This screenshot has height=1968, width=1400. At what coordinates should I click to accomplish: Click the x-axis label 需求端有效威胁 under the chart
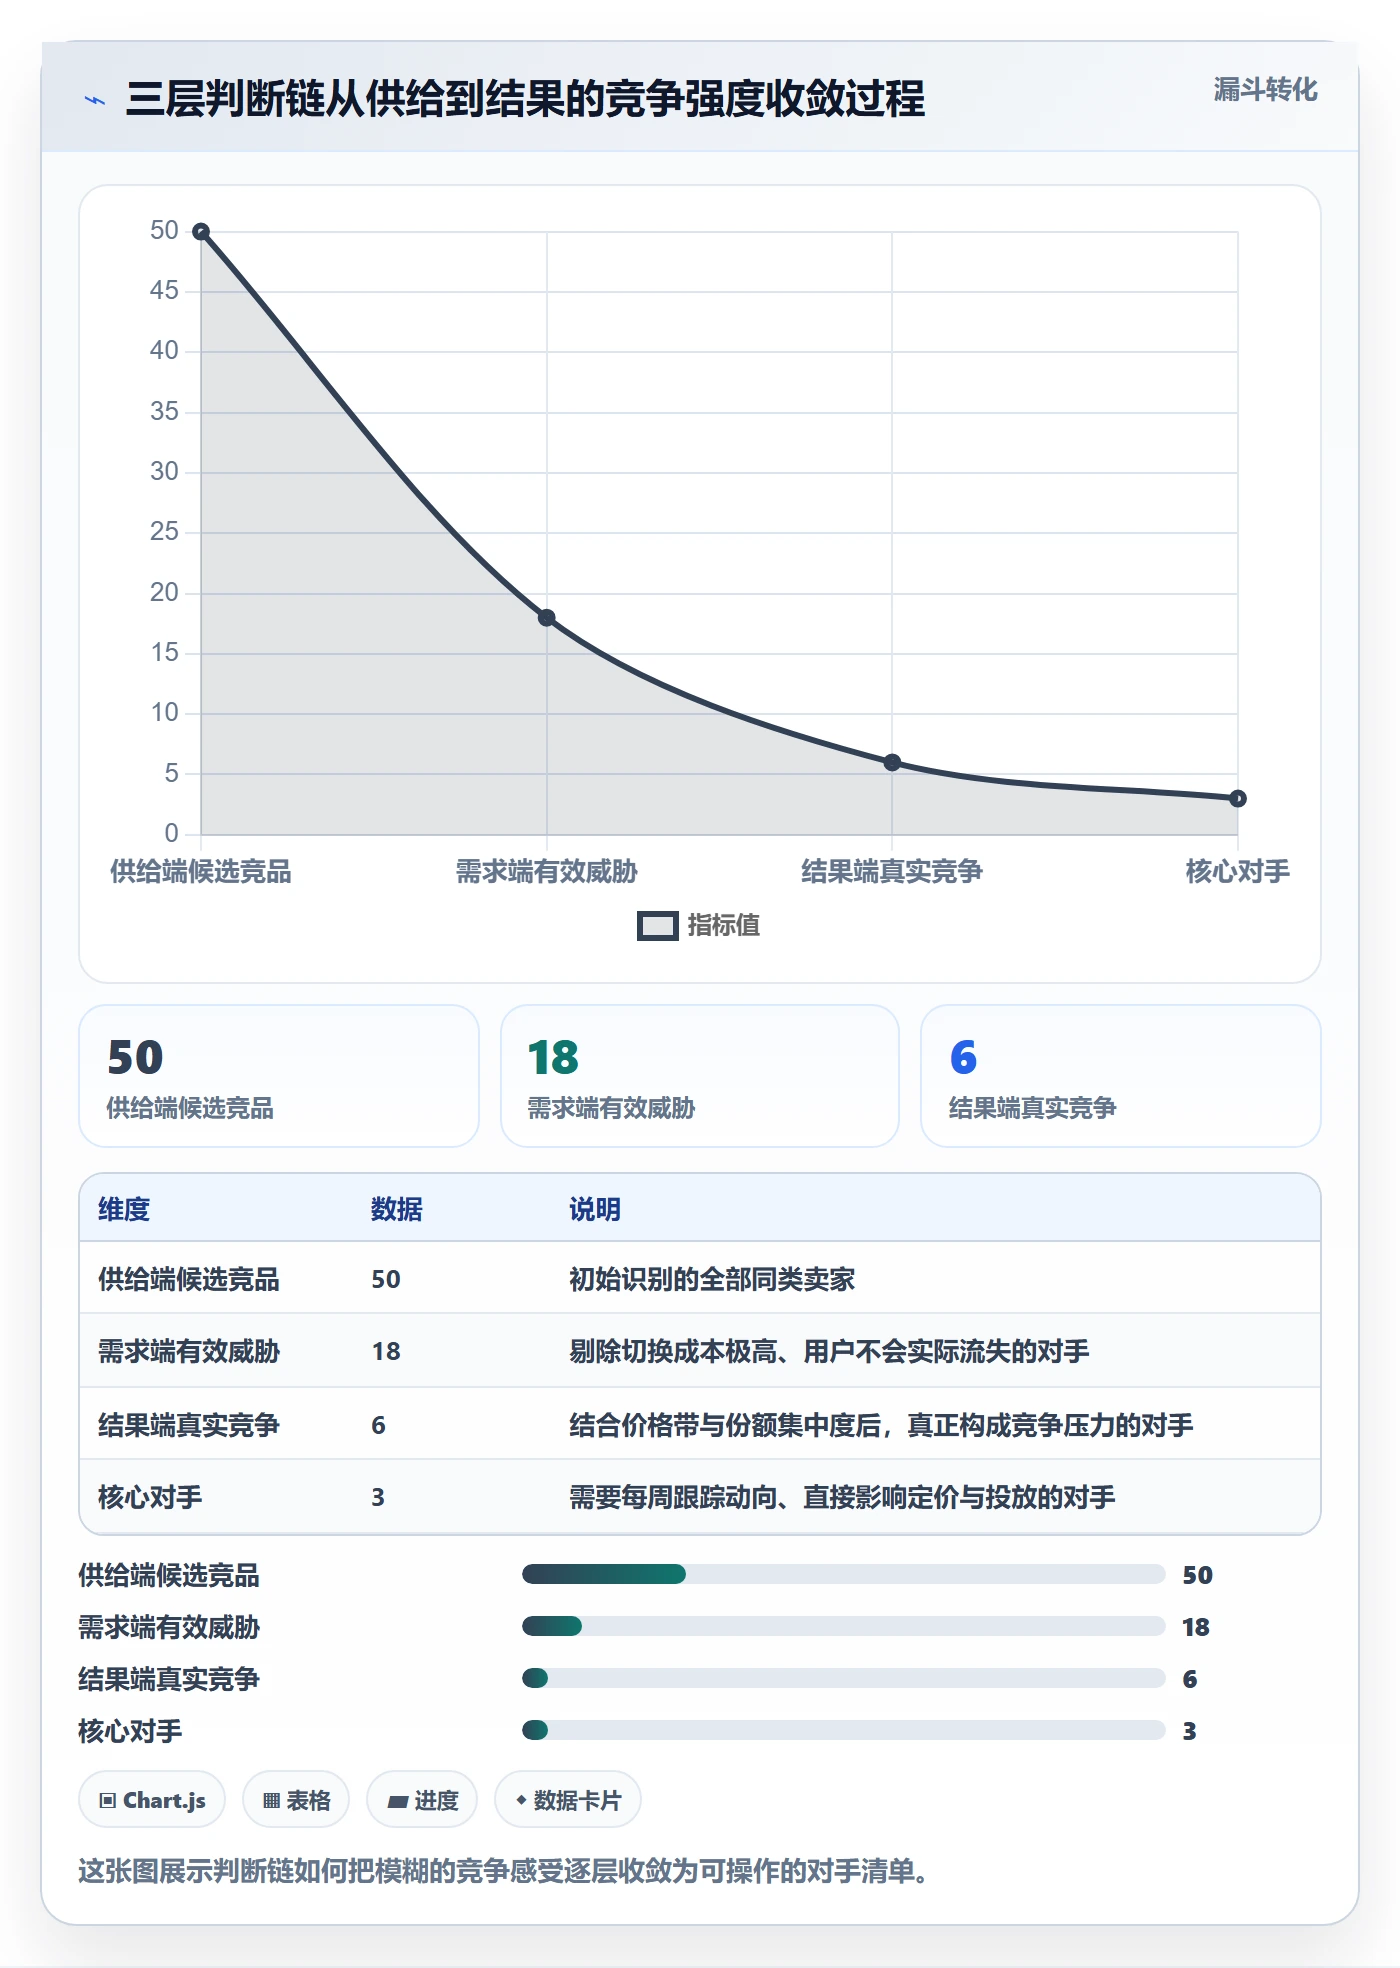coord(547,872)
